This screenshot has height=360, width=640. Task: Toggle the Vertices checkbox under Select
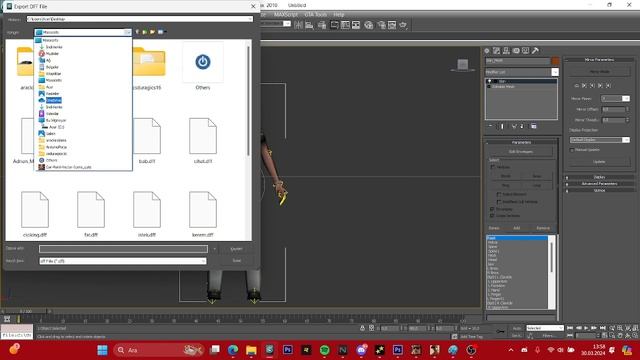(493, 167)
